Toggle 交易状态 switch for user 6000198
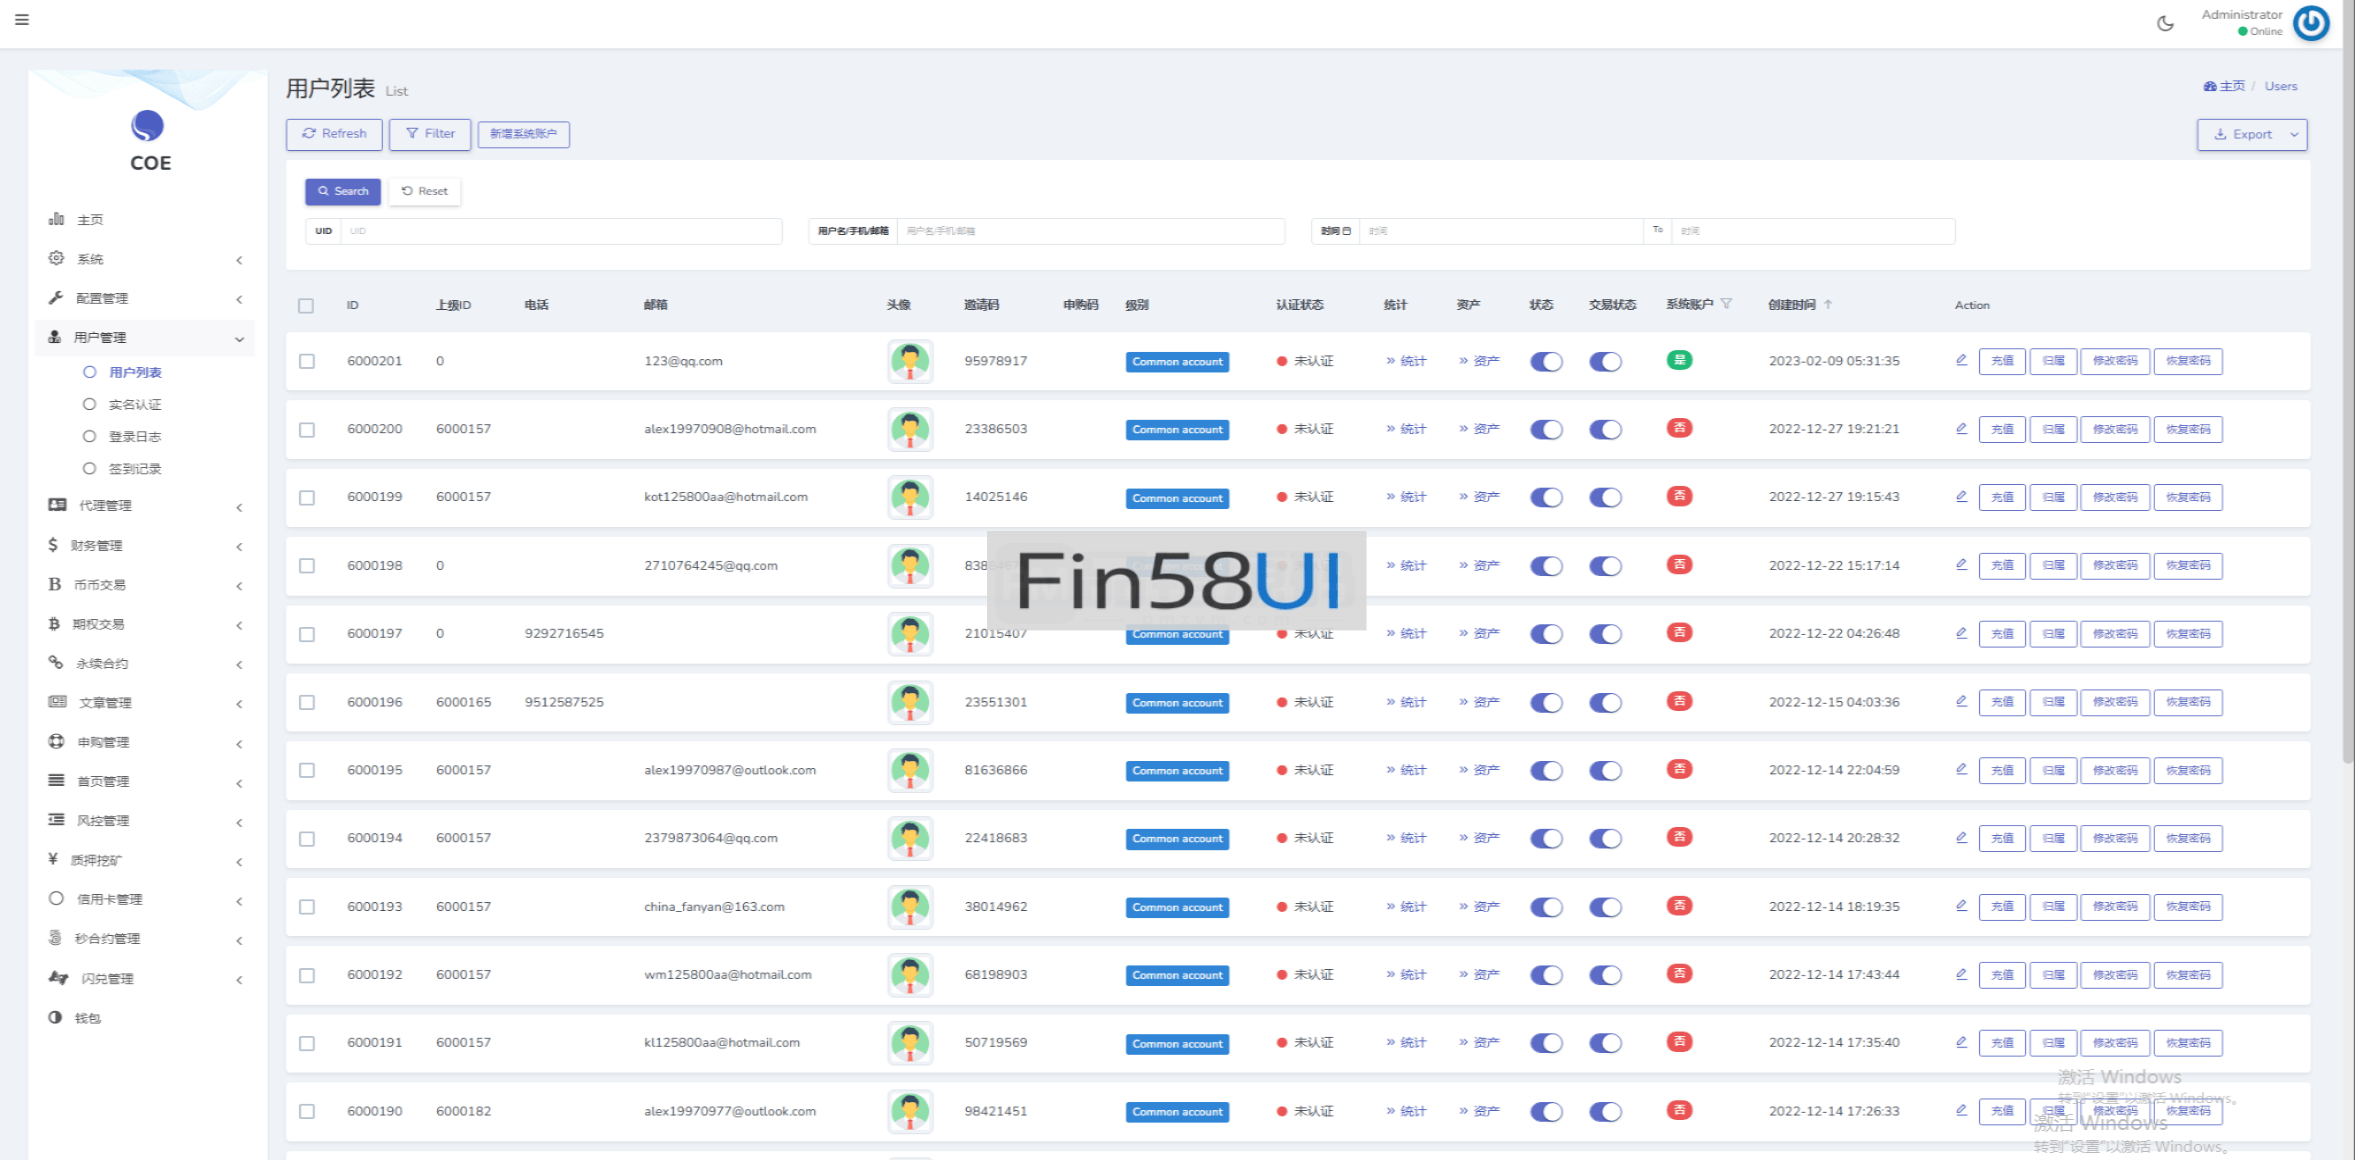 [1605, 566]
